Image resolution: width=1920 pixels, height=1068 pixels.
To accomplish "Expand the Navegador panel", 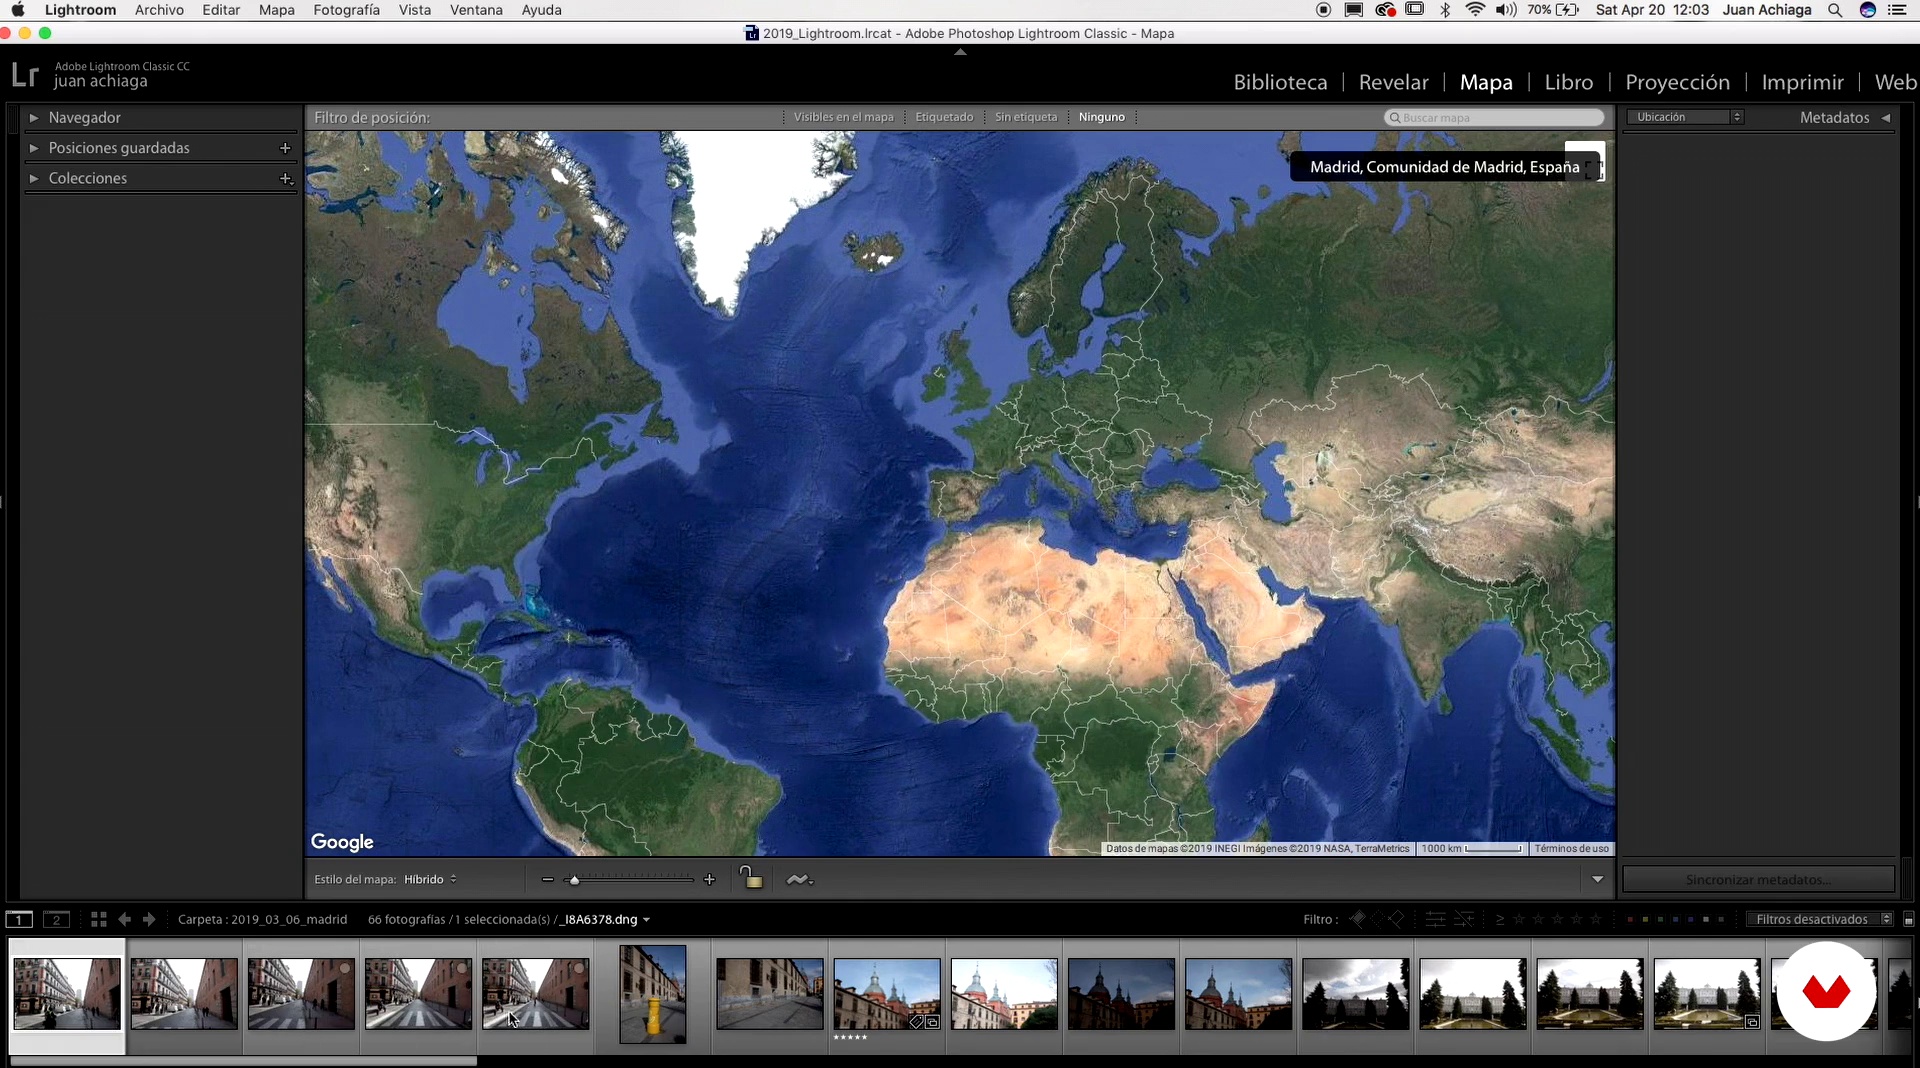I will click(x=34, y=118).
